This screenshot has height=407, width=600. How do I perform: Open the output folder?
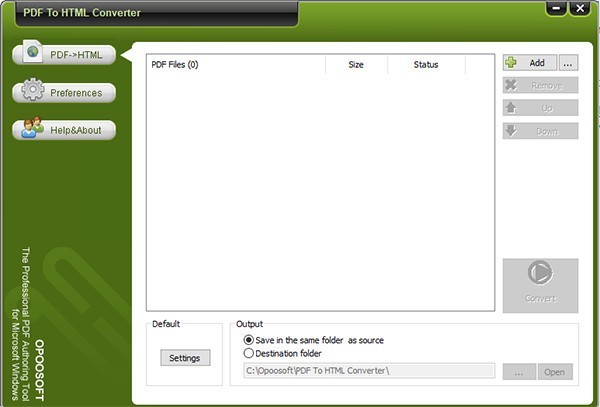tap(555, 372)
